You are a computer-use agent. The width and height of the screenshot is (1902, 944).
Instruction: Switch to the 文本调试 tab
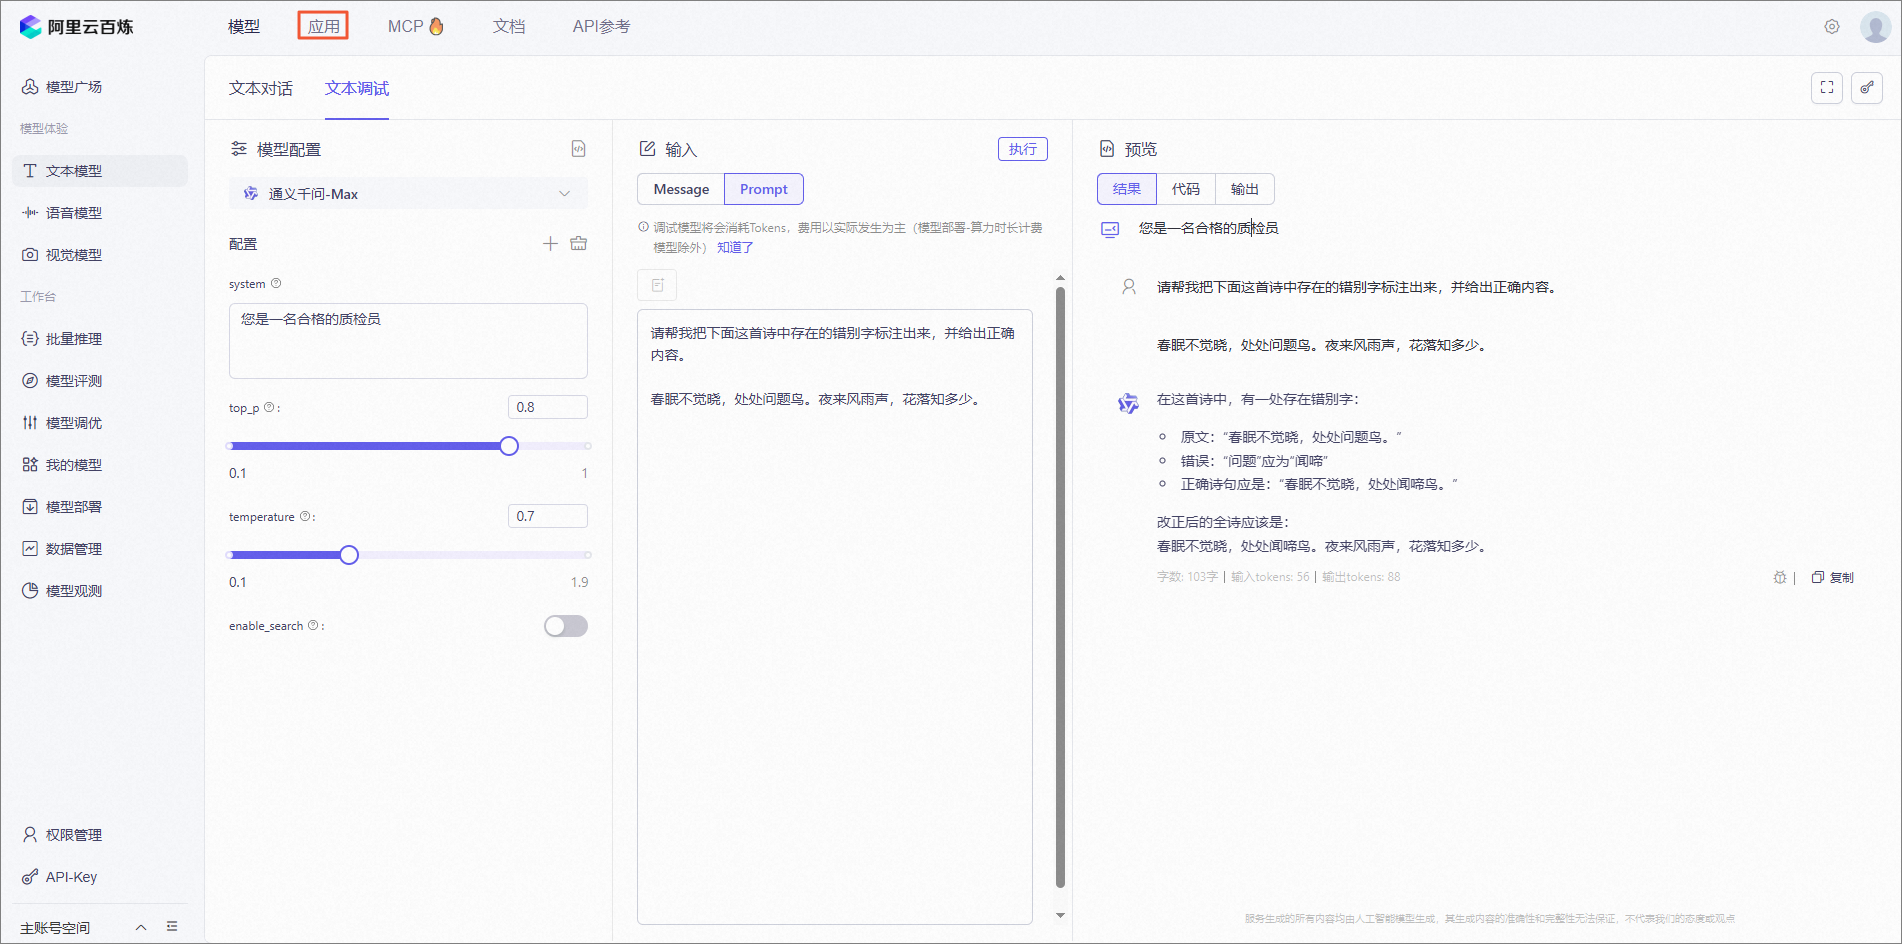357,89
